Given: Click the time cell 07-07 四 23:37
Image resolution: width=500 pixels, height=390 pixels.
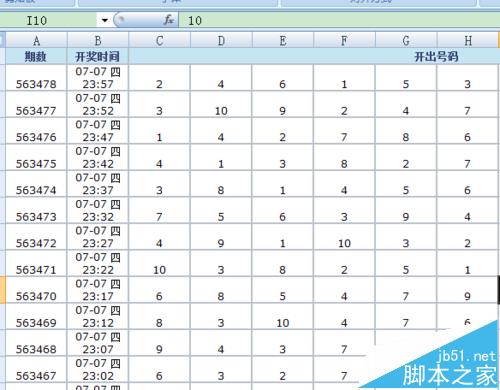Looking at the screenshot, I should [98, 184].
